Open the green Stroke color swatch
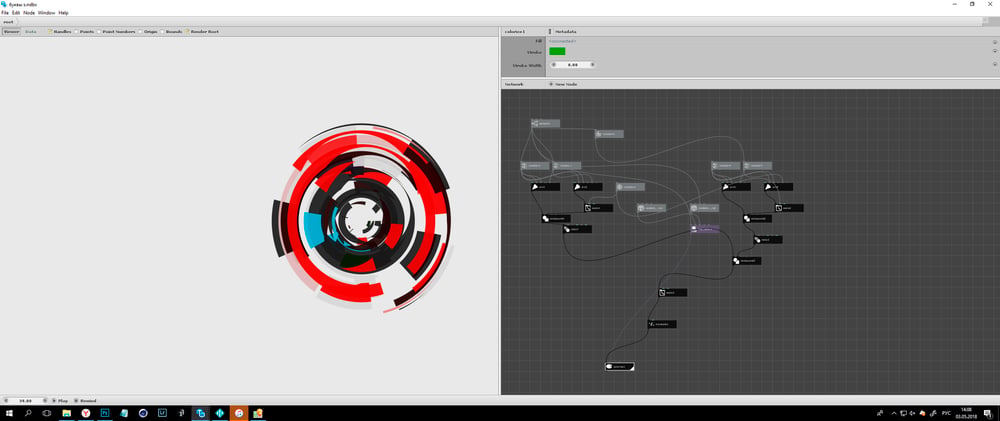Viewport: 1000px width, 421px height. (x=557, y=51)
